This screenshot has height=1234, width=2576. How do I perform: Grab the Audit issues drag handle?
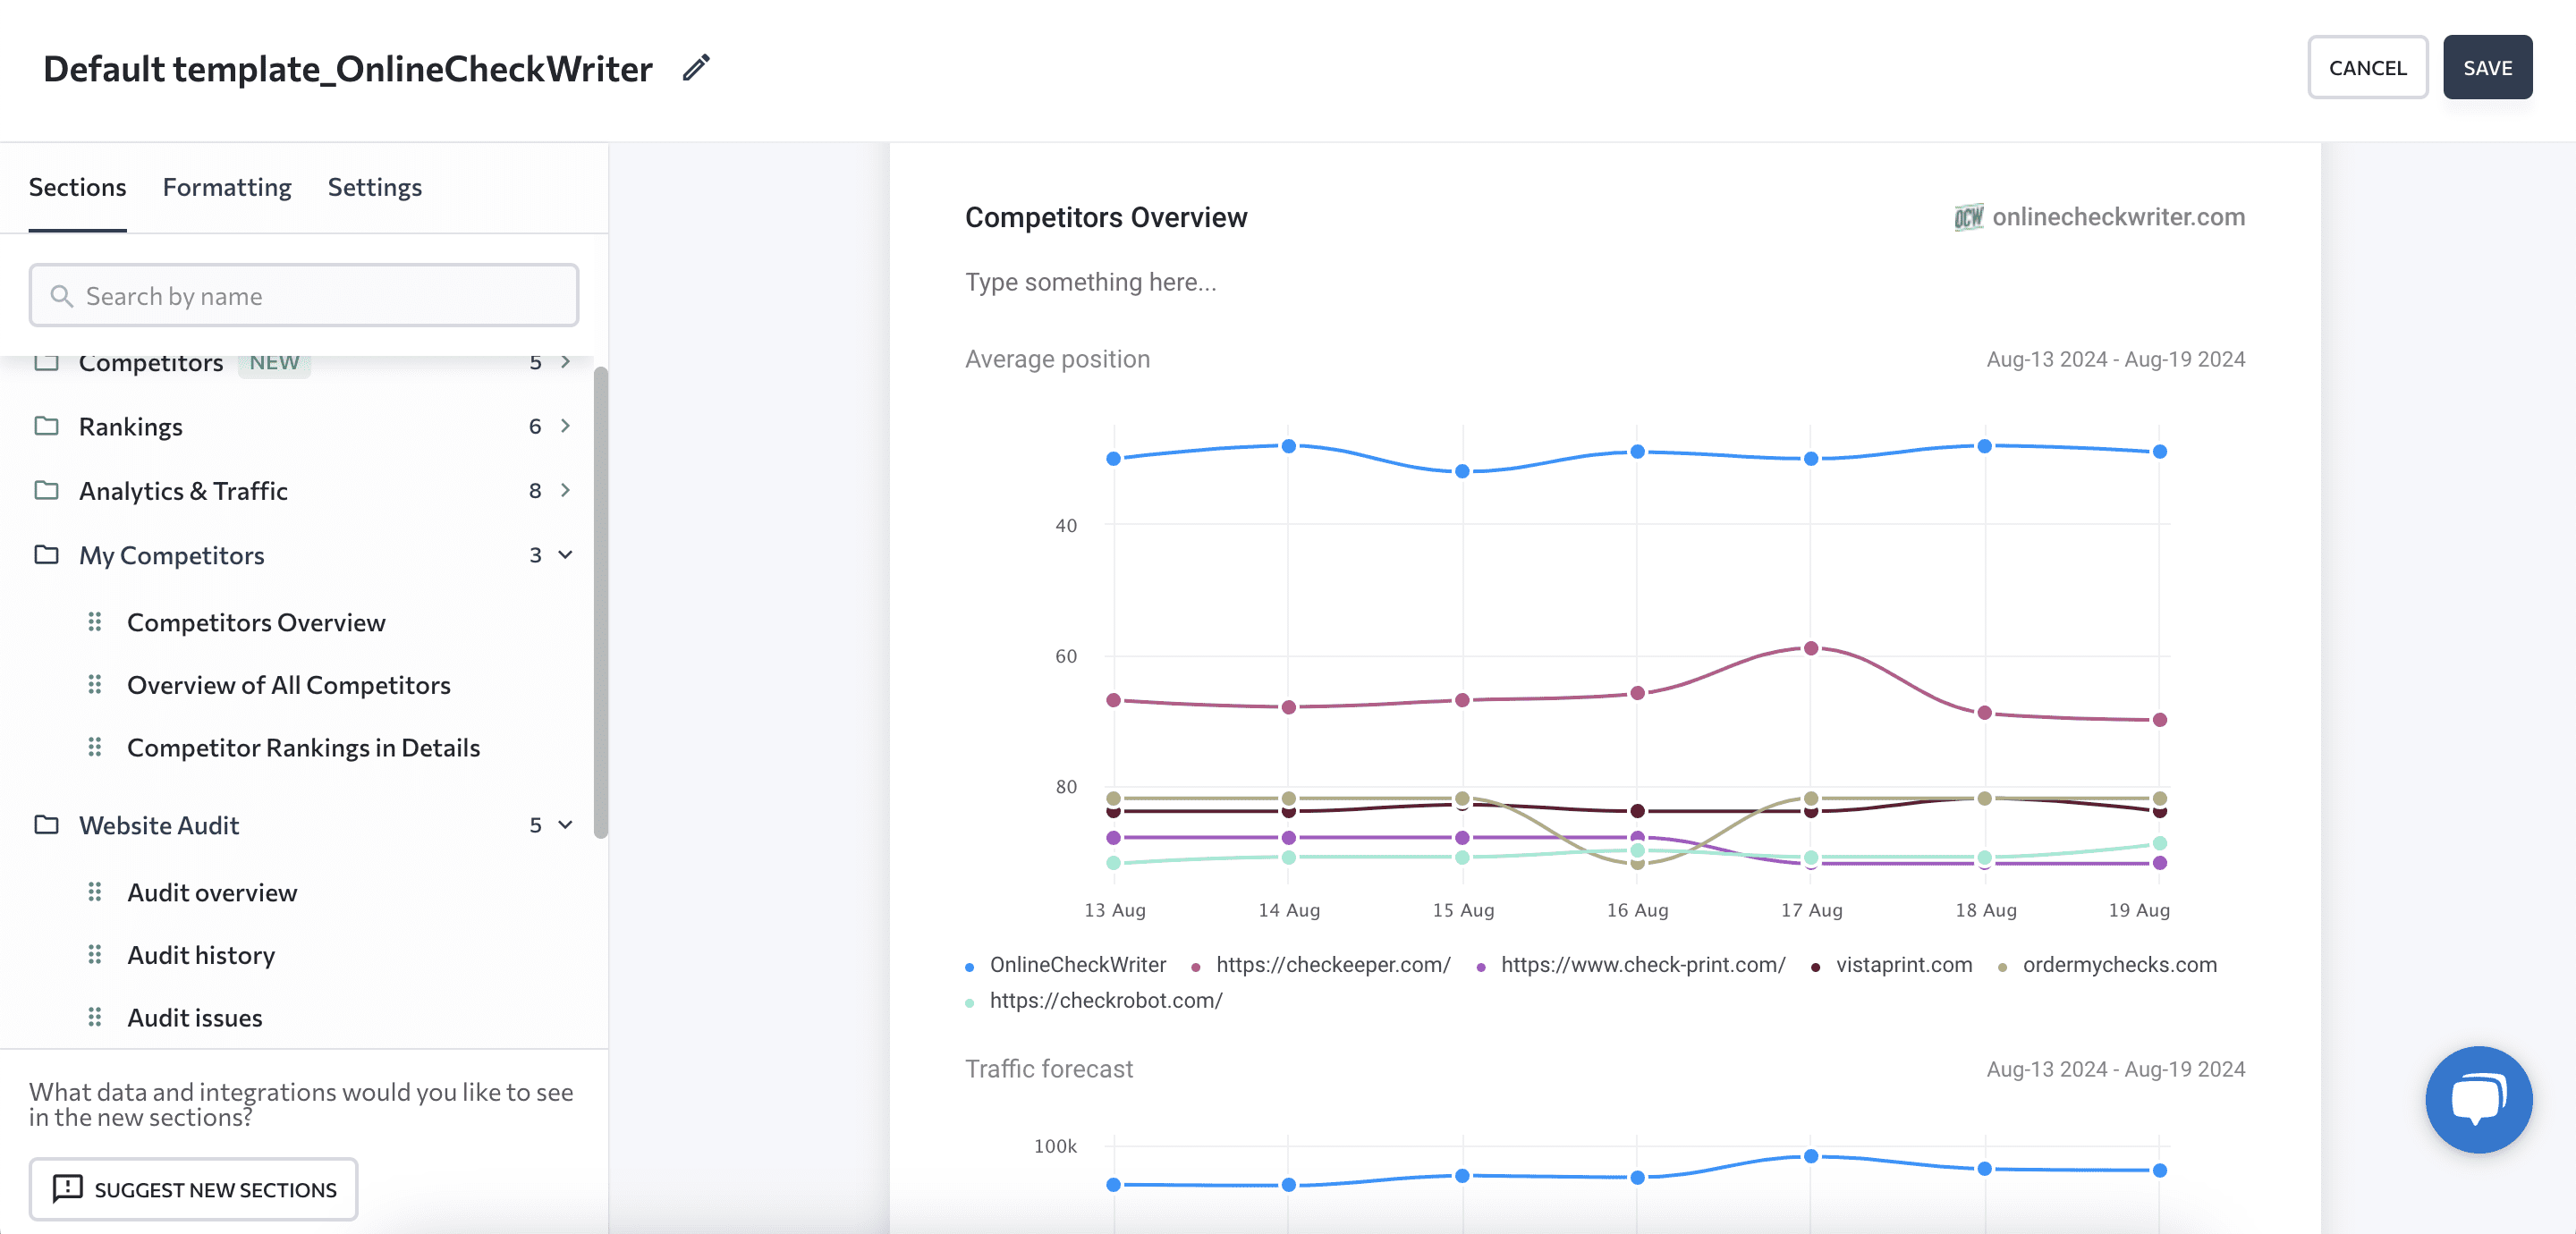coord(94,1017)
